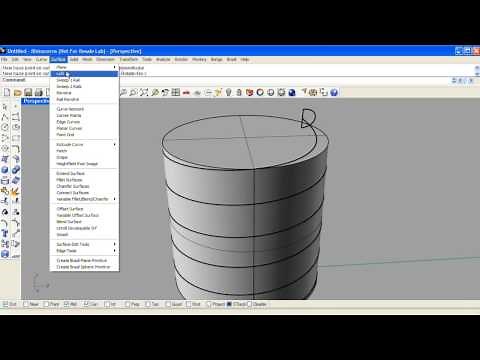
Task: Click the Perspective viewport title label
Action: 36,101
